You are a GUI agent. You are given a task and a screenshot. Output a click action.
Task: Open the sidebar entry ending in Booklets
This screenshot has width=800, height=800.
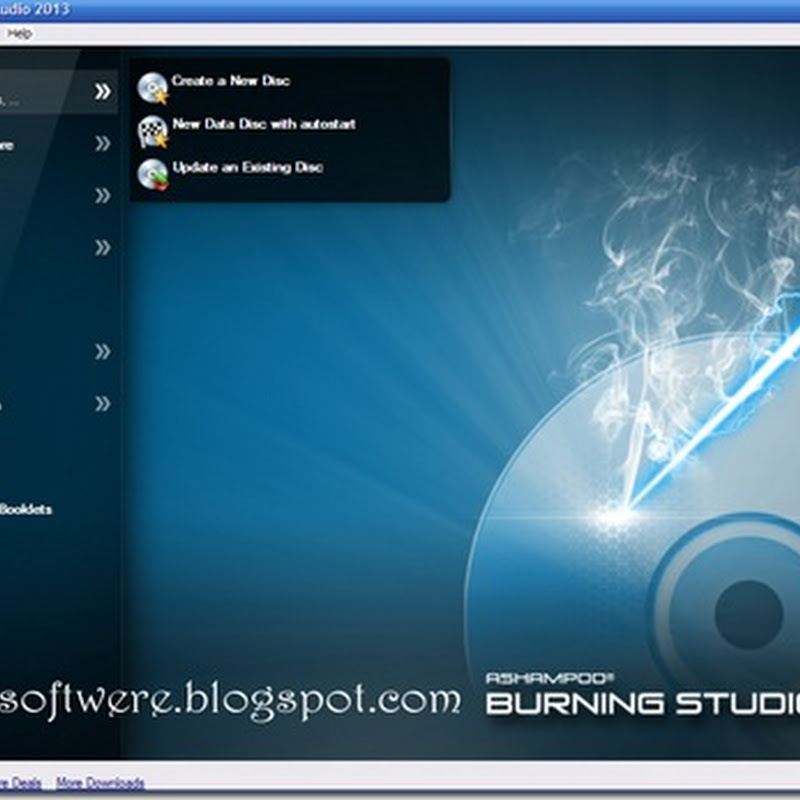[26, 509]
